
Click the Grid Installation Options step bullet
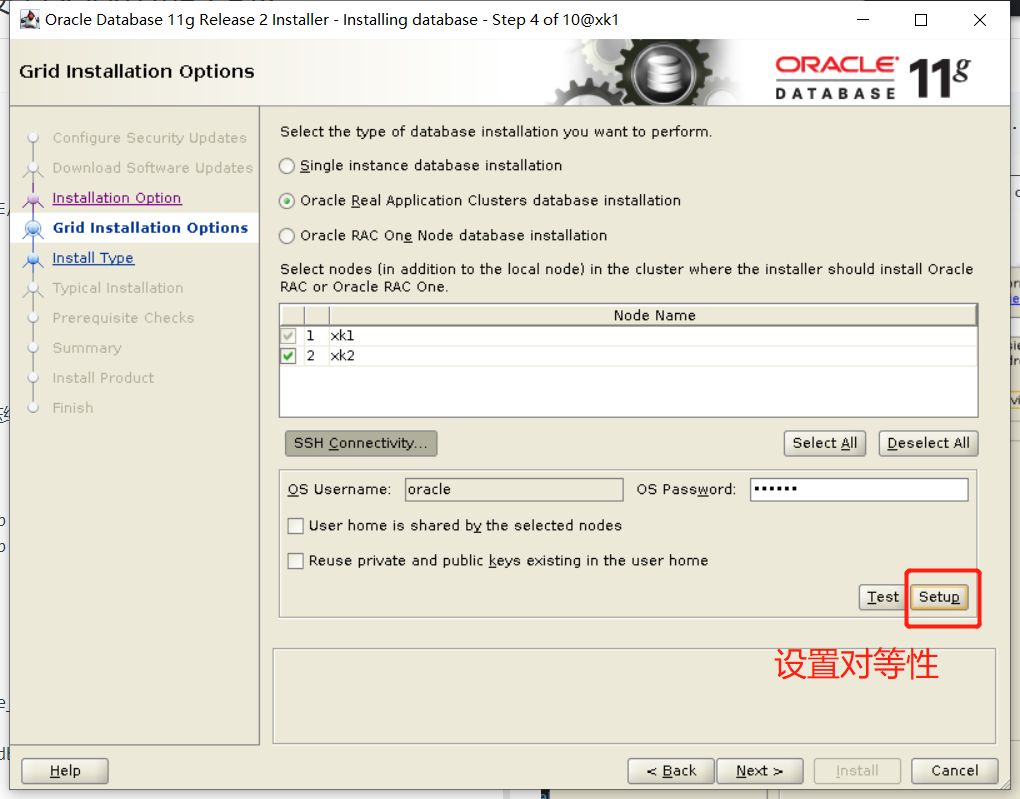click(33, 228)
